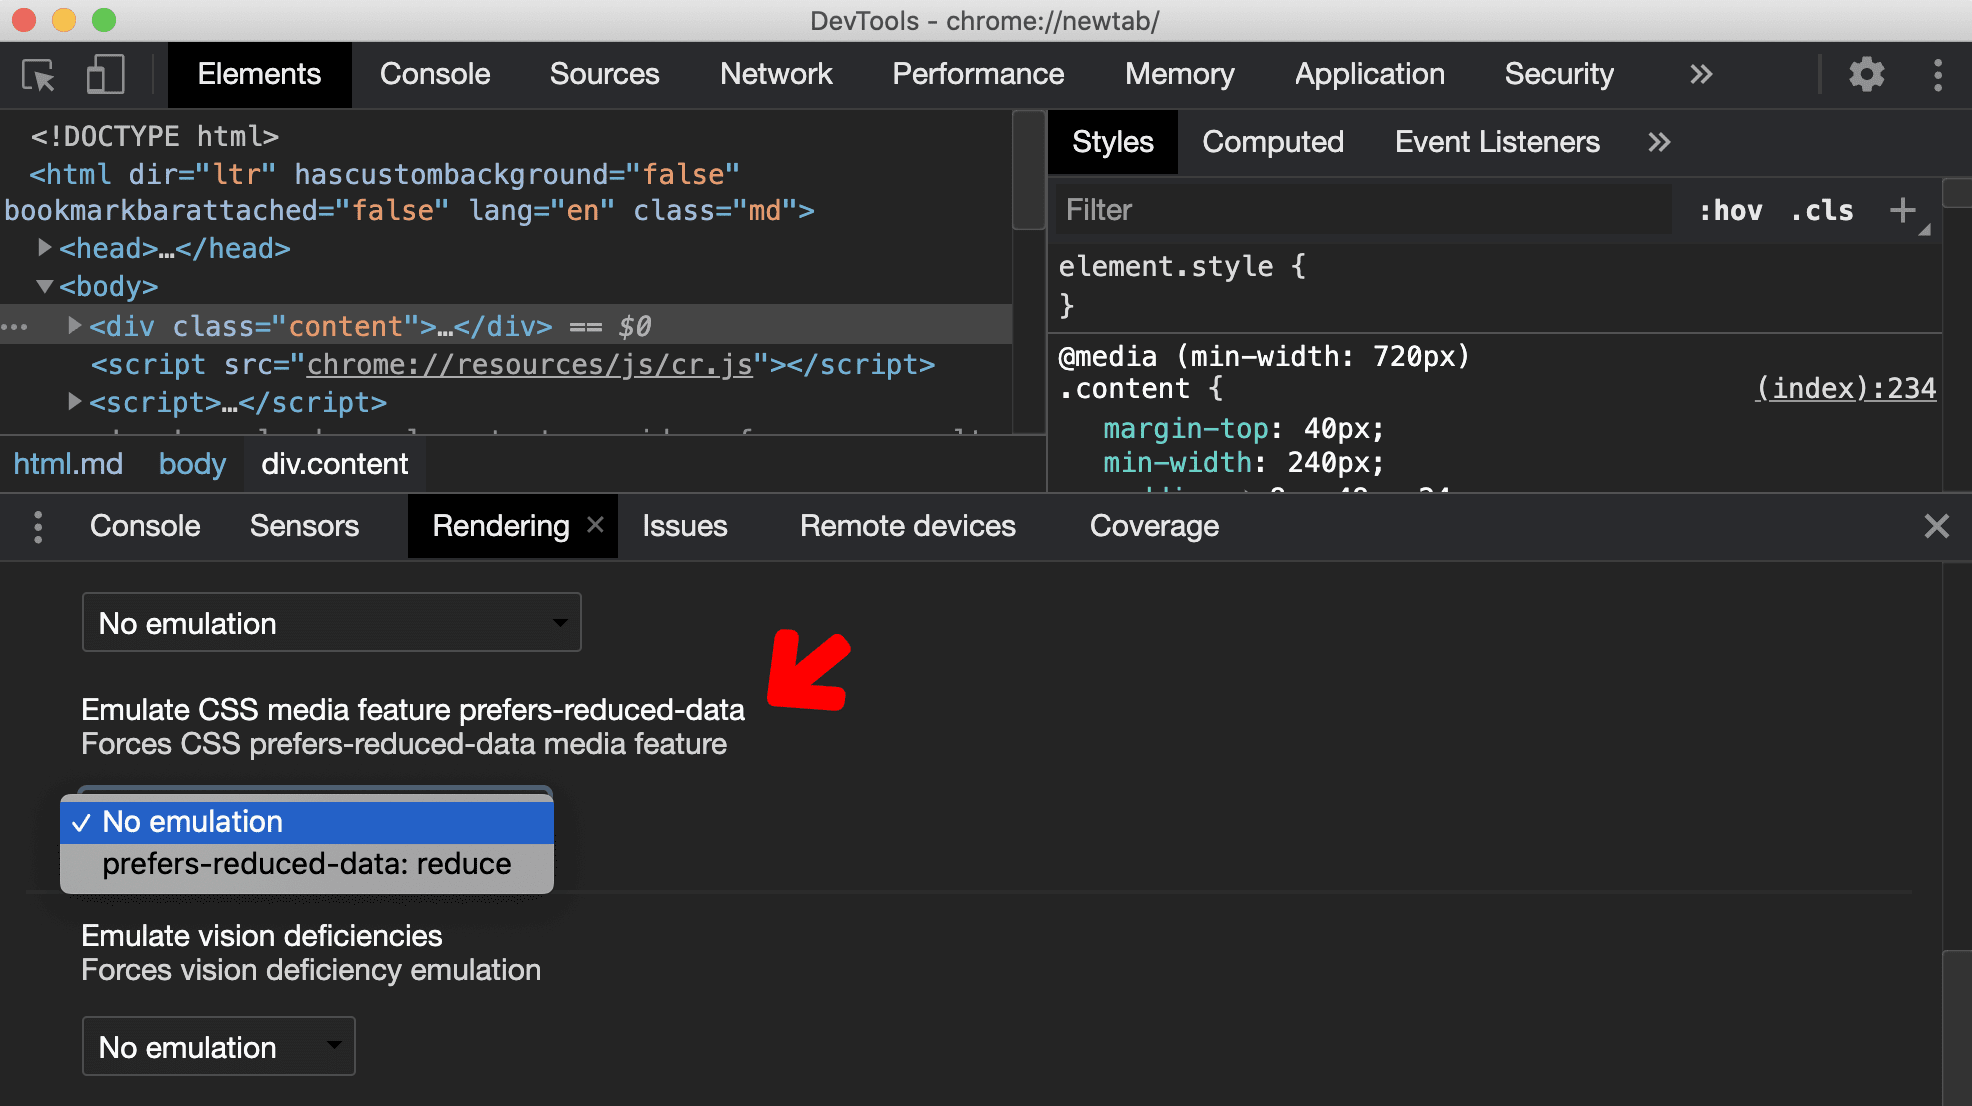Click the Filter styles input field
This screenshot has height=1106, width=1972.
1354,210
